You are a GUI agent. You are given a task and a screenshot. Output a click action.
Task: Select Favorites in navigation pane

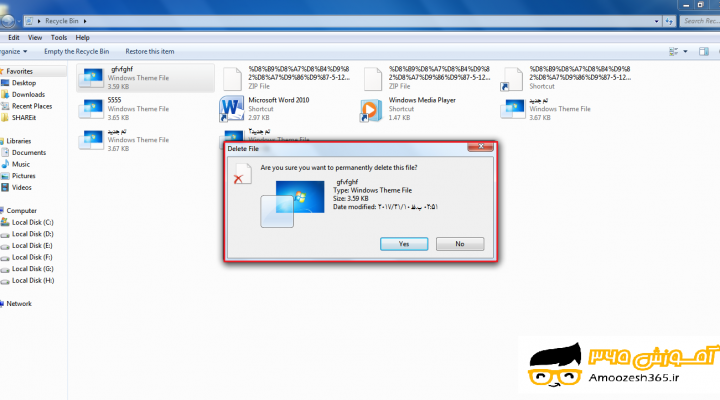point(19,71)
